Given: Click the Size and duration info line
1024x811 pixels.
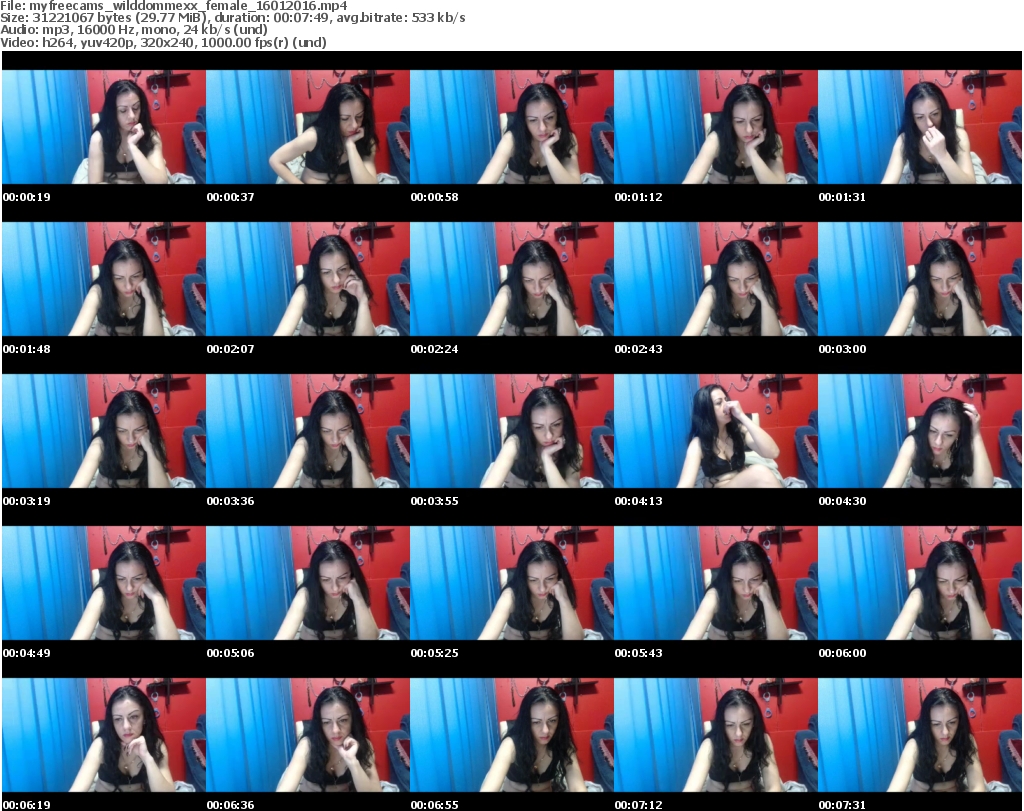Looking at the screenshot, I should (232, 18).
